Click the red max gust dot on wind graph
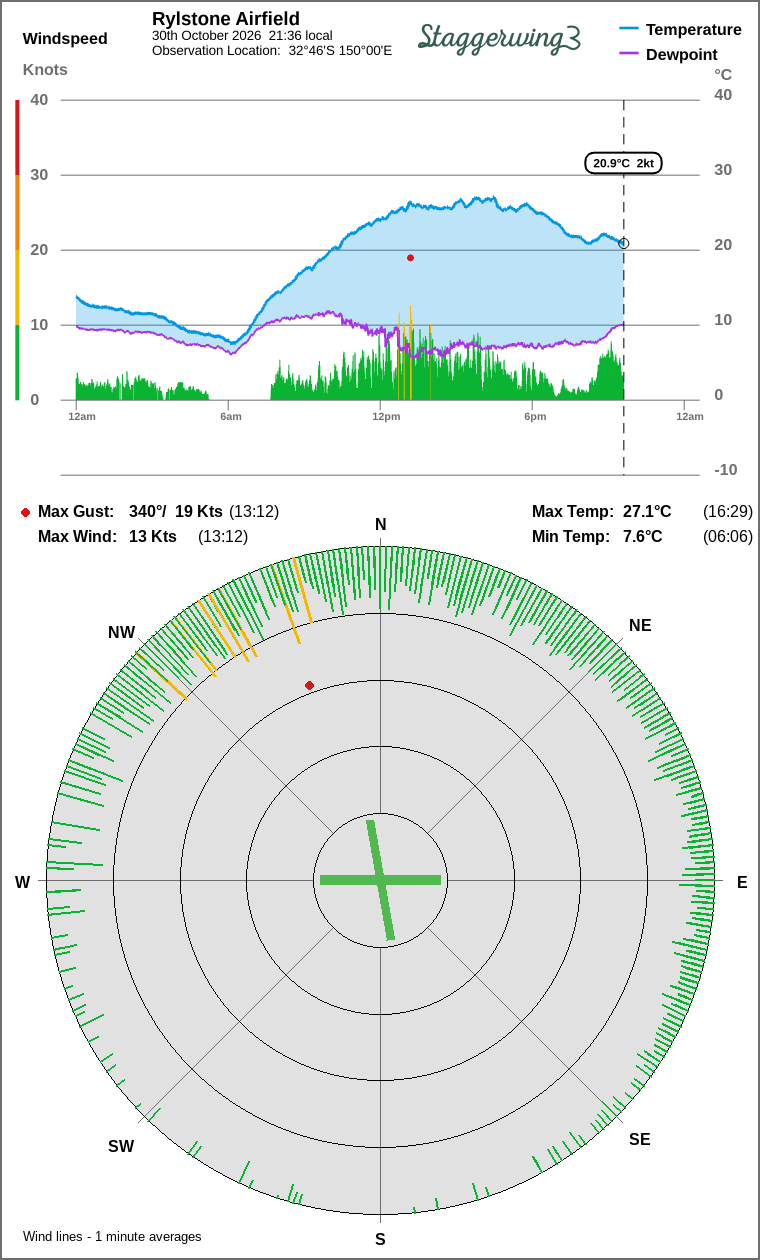760x1260 pixels. (410, 258)
